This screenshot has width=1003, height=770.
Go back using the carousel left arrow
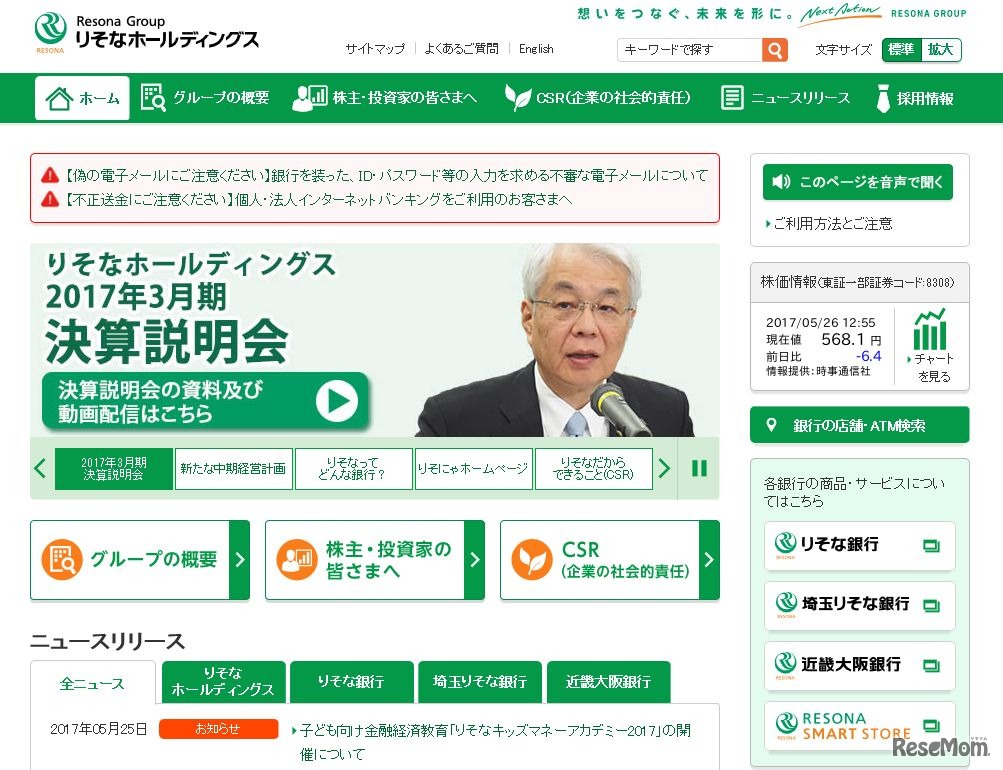pos(40,467)
